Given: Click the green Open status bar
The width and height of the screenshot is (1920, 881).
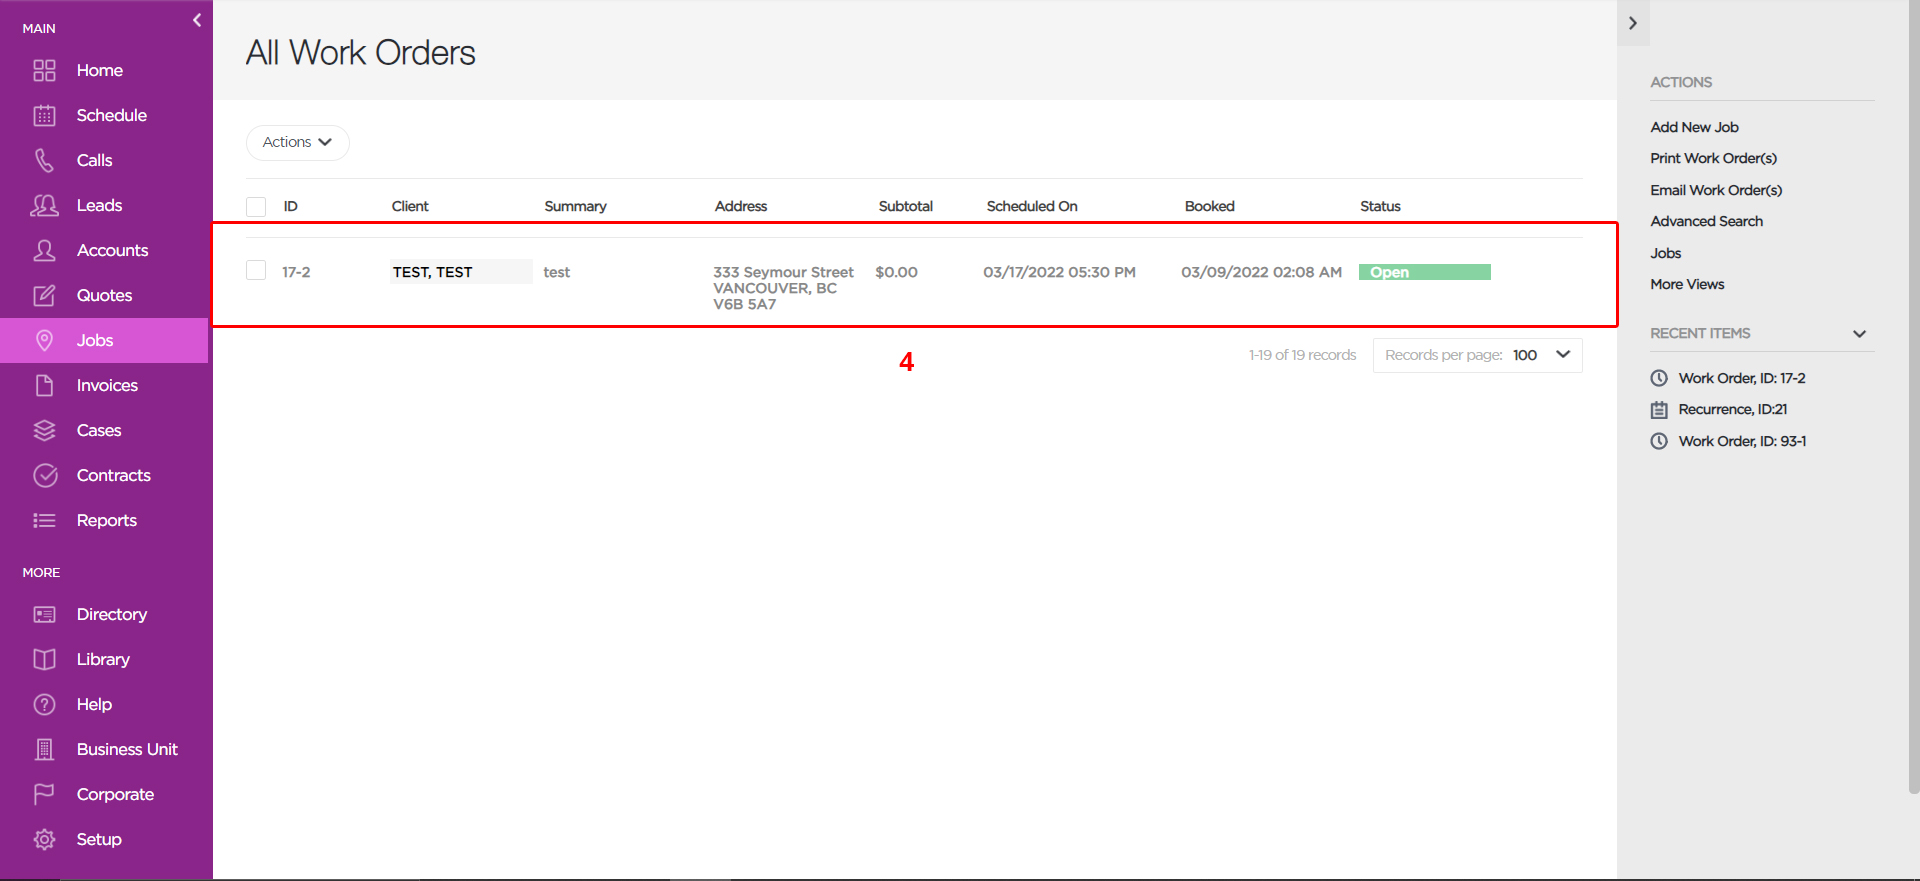Looking at the screenshot, I should click(1424, 272).
